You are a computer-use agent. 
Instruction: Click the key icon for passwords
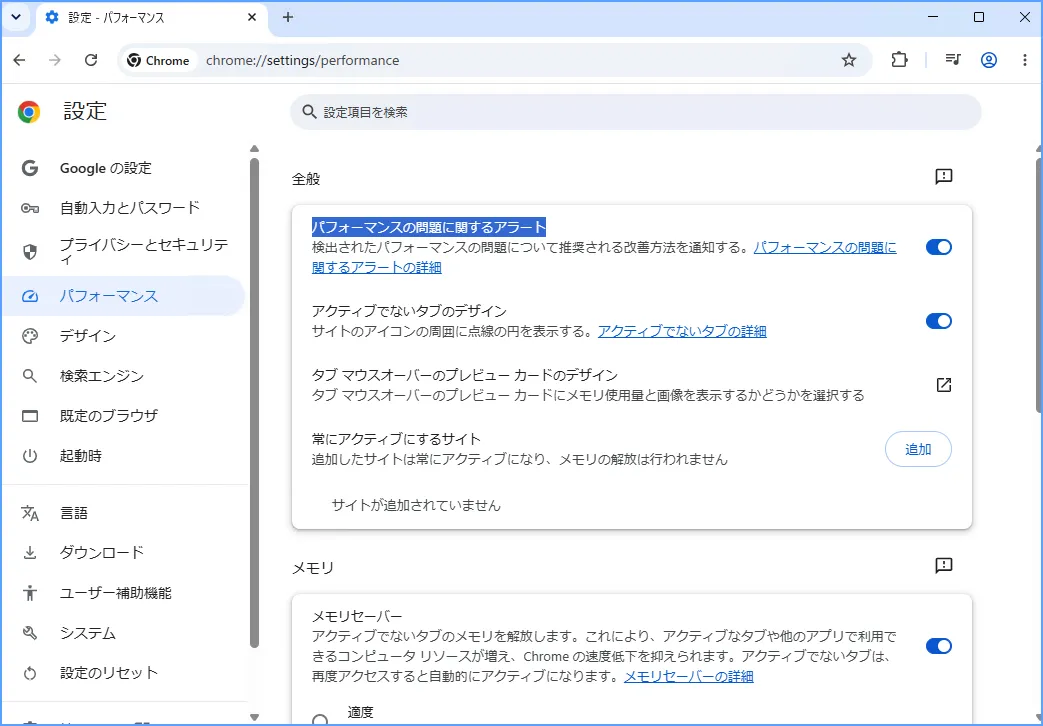pyautogui.click(x=30, y=208)
